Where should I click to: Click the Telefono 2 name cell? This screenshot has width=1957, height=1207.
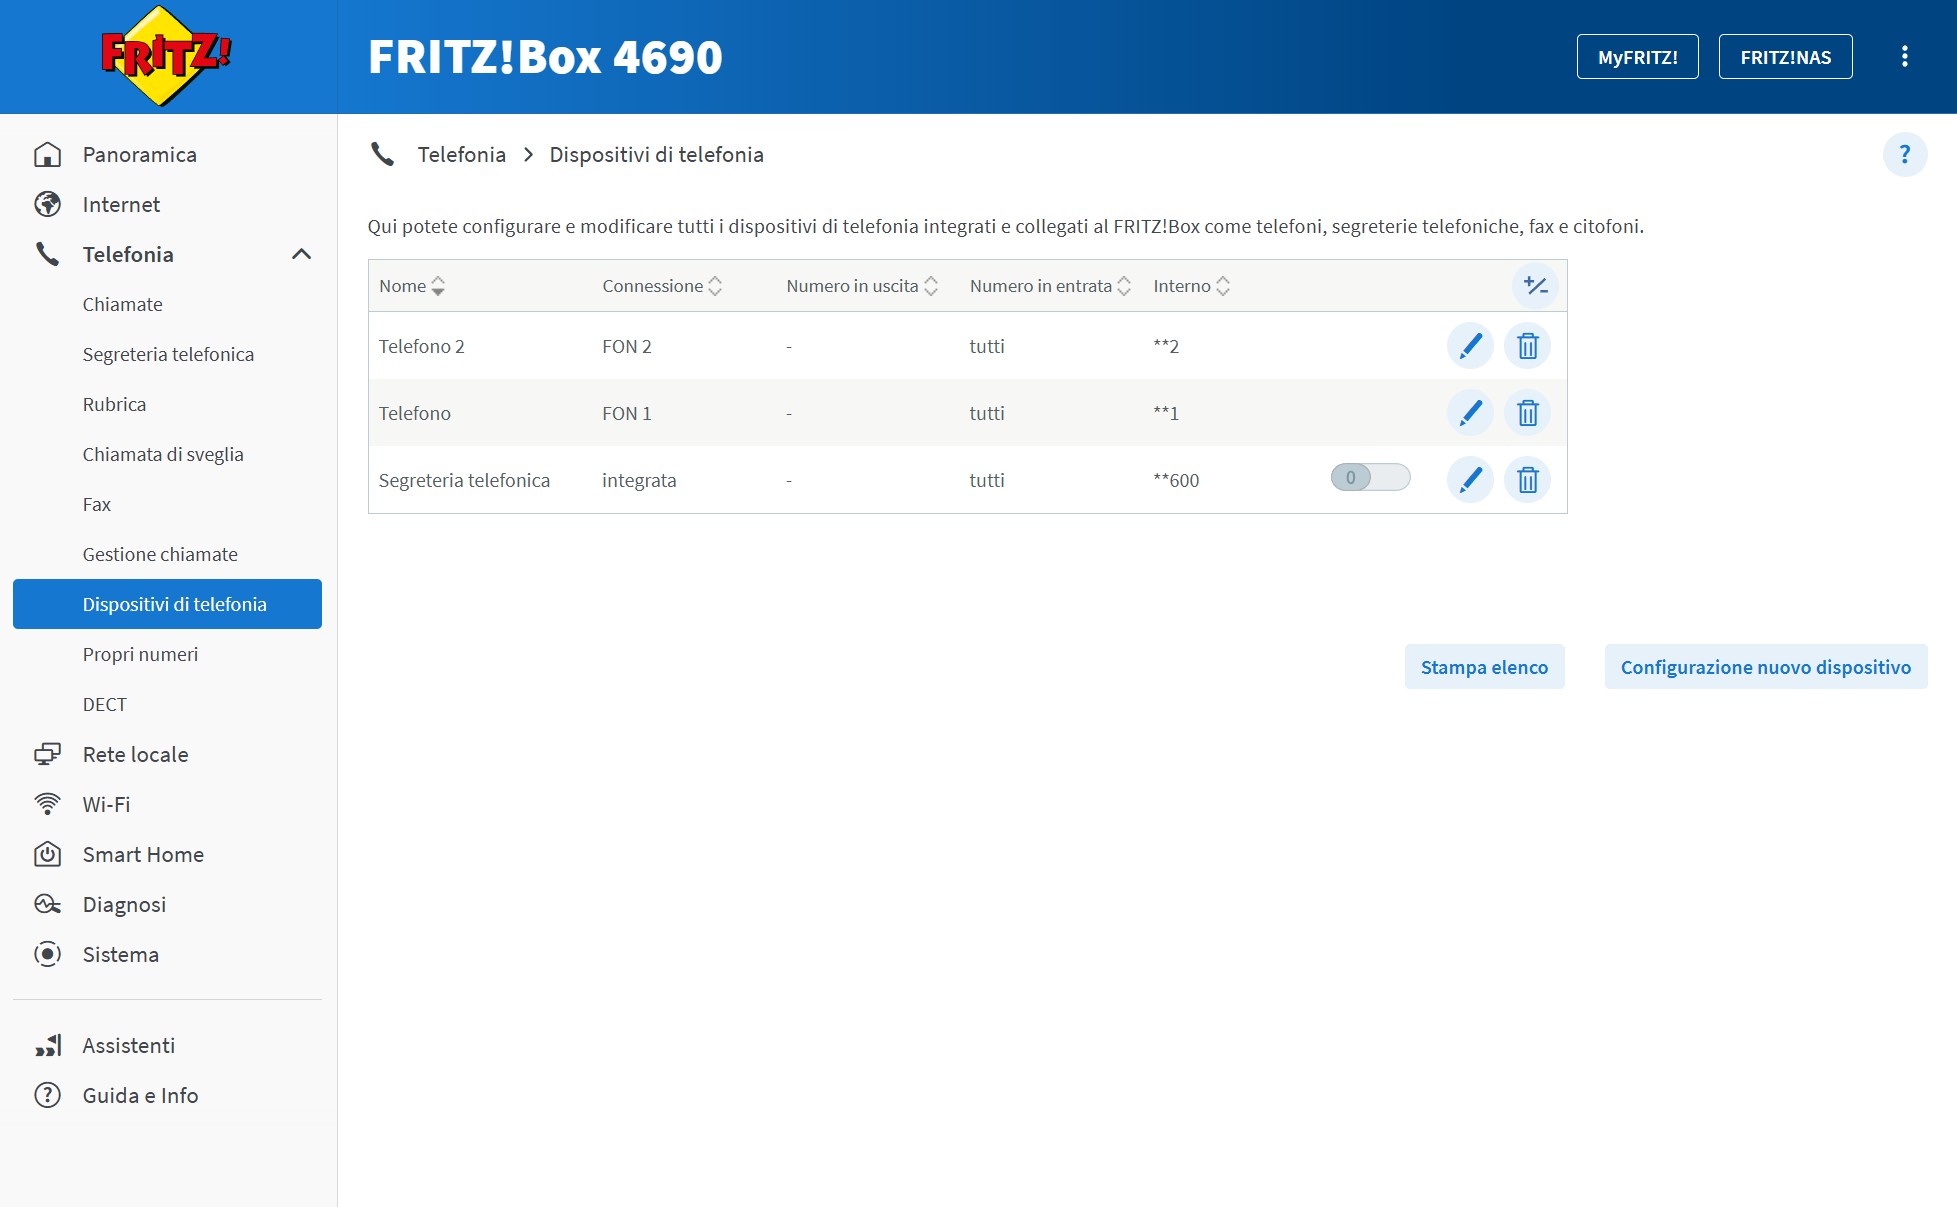[421, 346]
